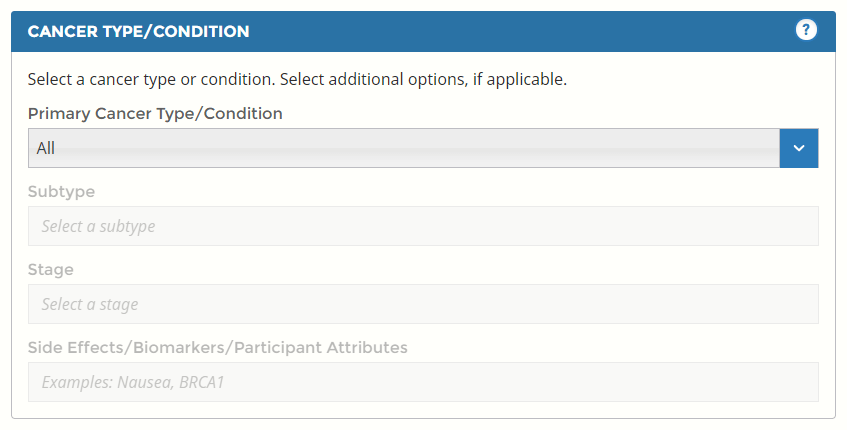Click the Primary Cancer Type/Condition label
This screenshot has width=847, height=430.
[155, 113]
